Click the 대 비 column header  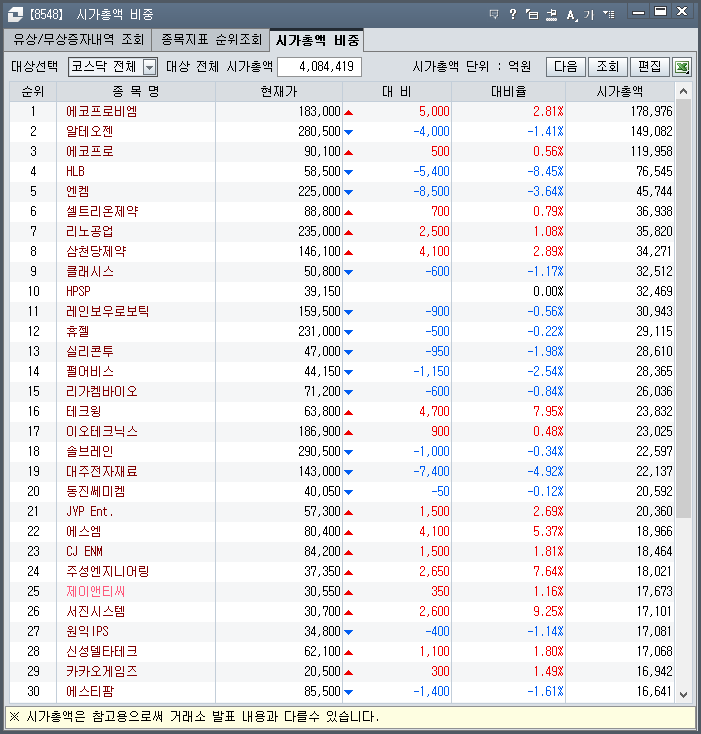397,91
